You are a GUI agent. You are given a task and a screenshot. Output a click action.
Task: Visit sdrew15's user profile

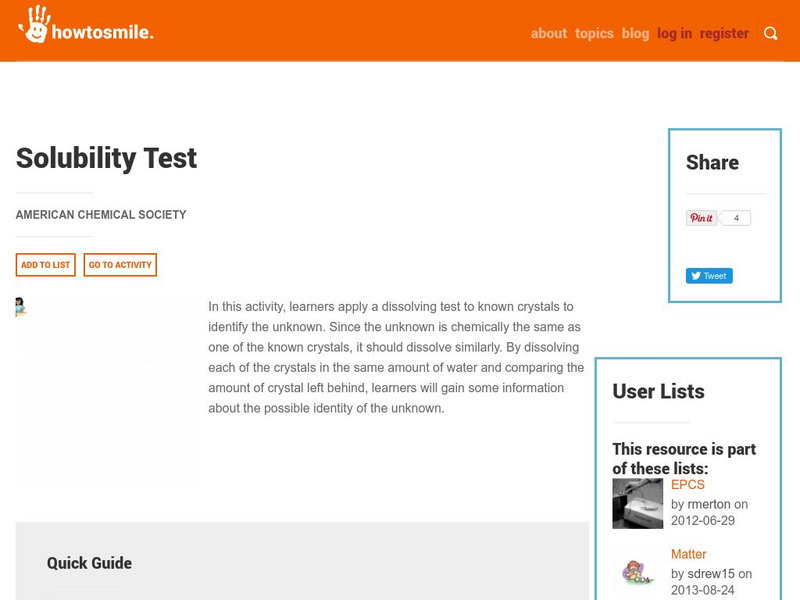(711, 574)
